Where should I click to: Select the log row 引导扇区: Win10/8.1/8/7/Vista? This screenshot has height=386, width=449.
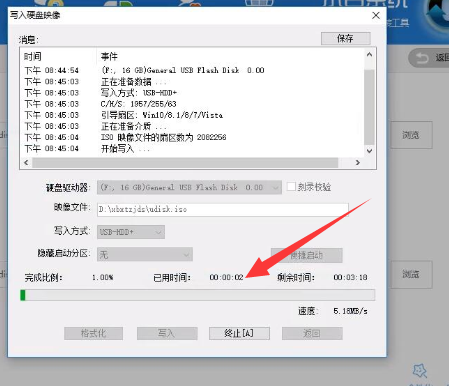point(193,115)
